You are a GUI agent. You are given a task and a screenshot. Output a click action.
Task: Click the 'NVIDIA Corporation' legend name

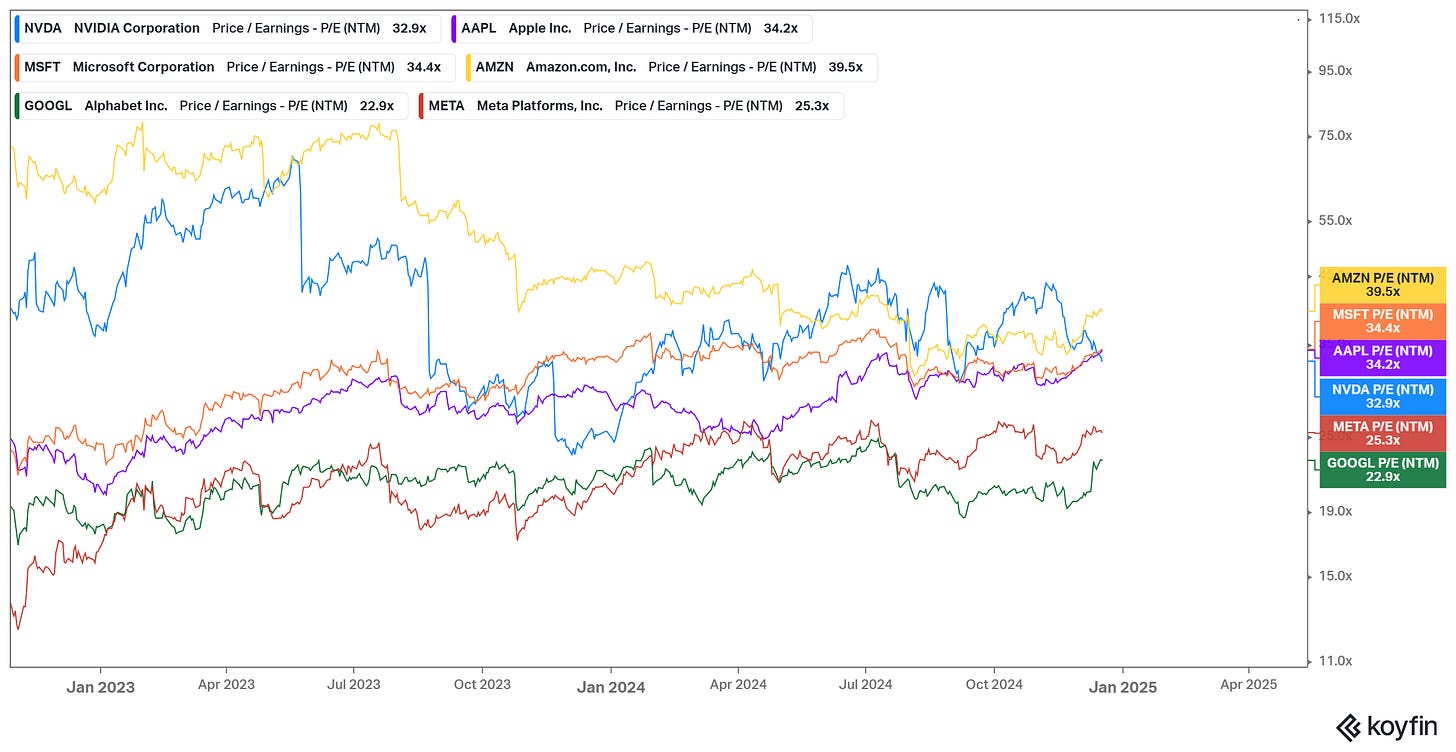tap(137, 28)
